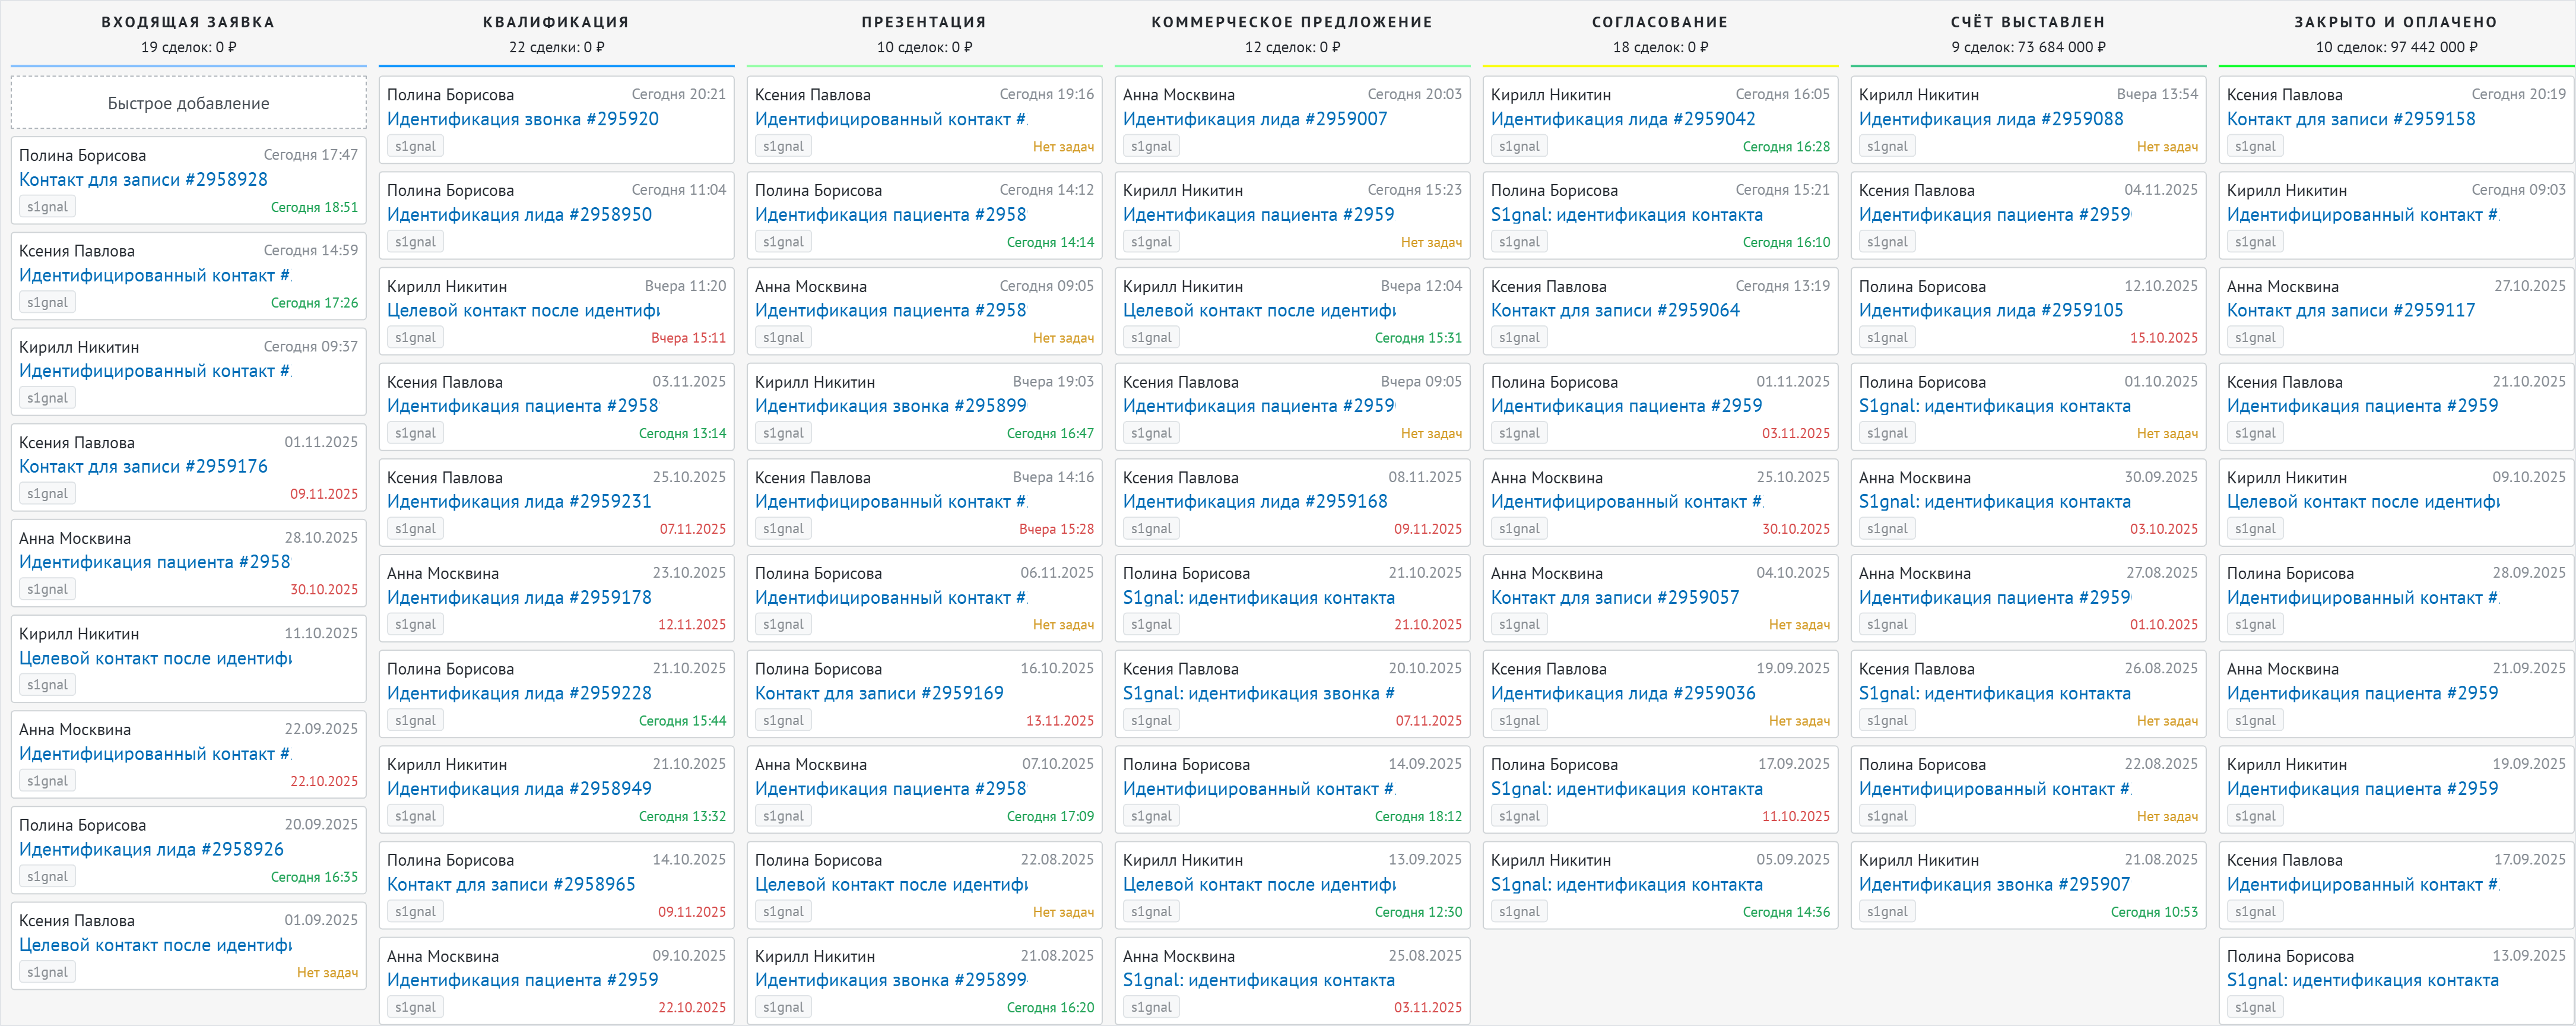Screen dimensions: 2576x1026
Task: Open deal Идентификация лида #2959105
Action: (1990, 311)
